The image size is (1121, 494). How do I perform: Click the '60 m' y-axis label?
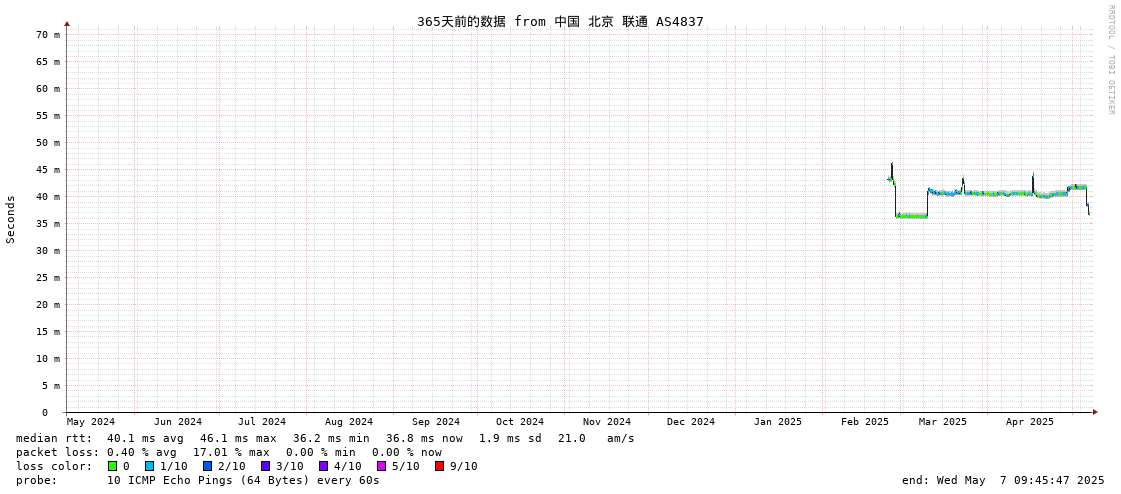click(48, 89)
